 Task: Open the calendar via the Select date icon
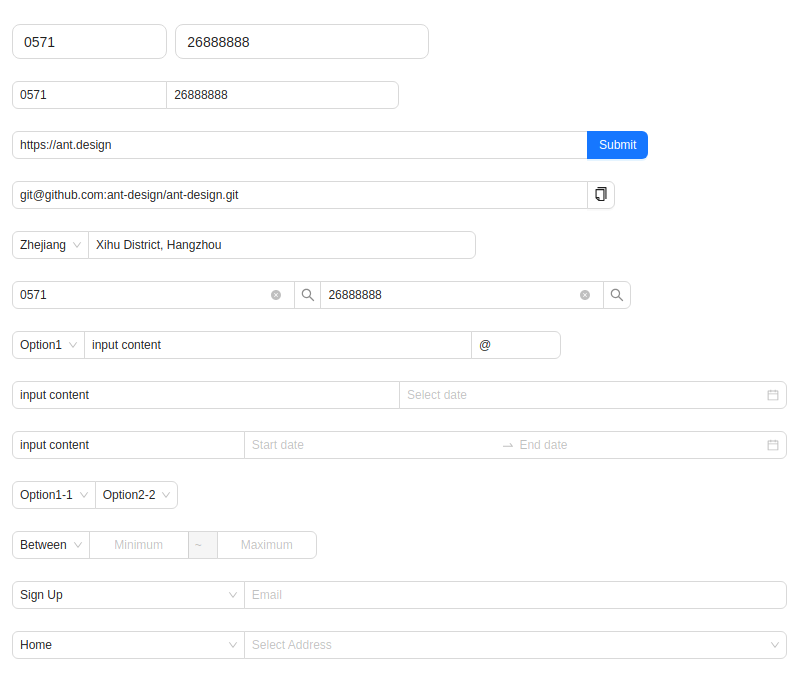[x=772, y=395]
